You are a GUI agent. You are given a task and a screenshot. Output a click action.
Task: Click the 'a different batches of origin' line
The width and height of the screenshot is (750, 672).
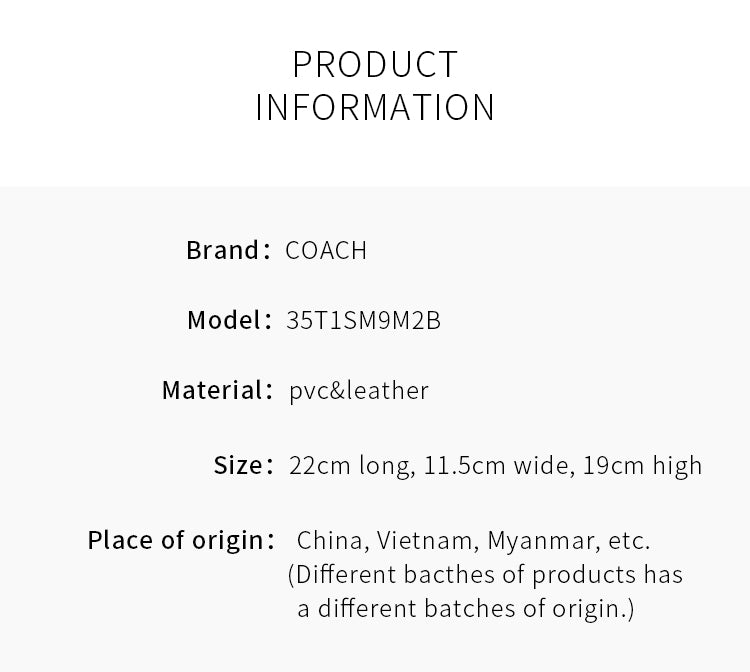tap(465, 609)
